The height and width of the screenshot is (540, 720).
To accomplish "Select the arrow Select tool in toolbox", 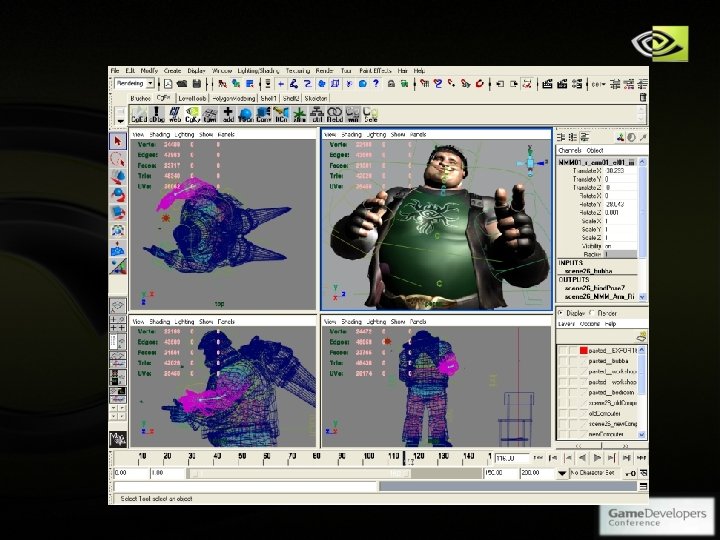I will point(118,141).
